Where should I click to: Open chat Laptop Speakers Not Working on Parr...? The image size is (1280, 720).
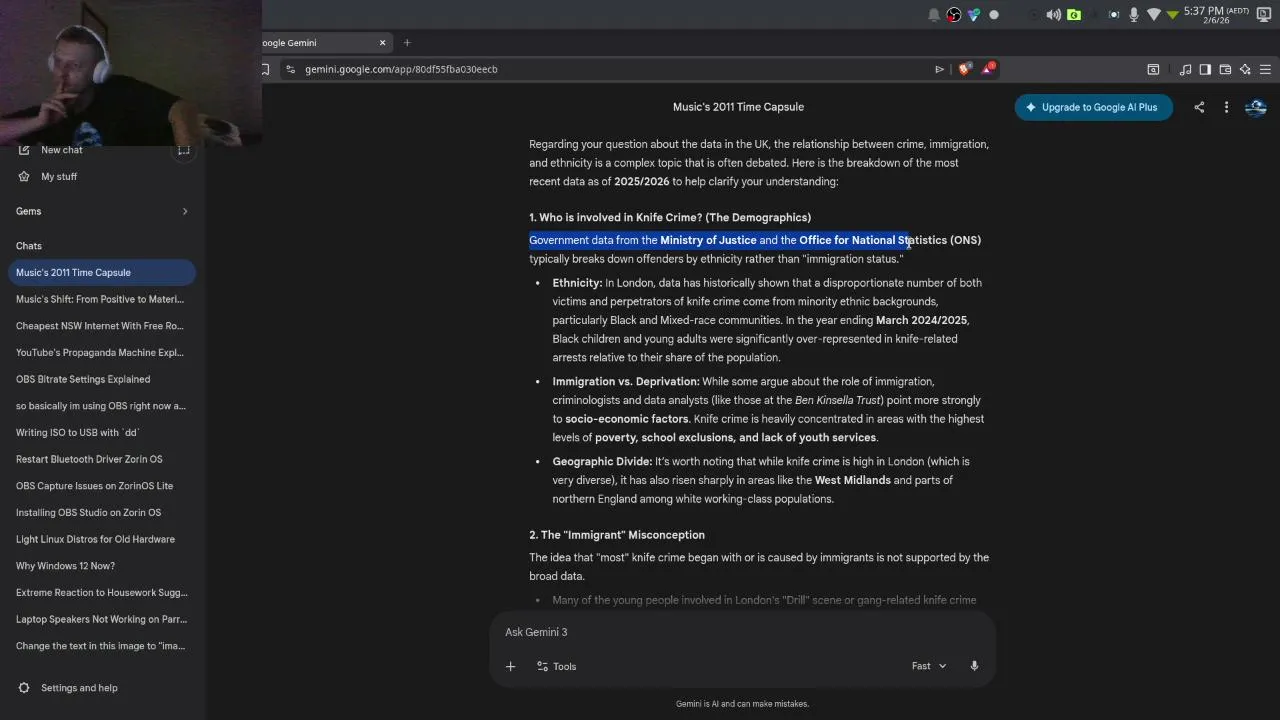click(x=101, y=619)
